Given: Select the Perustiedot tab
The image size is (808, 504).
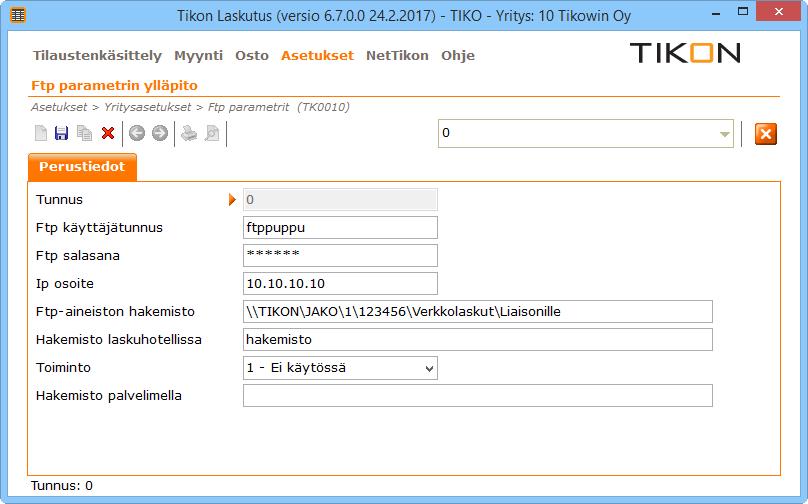Looking at the screenshot, I should coord(82,166).
